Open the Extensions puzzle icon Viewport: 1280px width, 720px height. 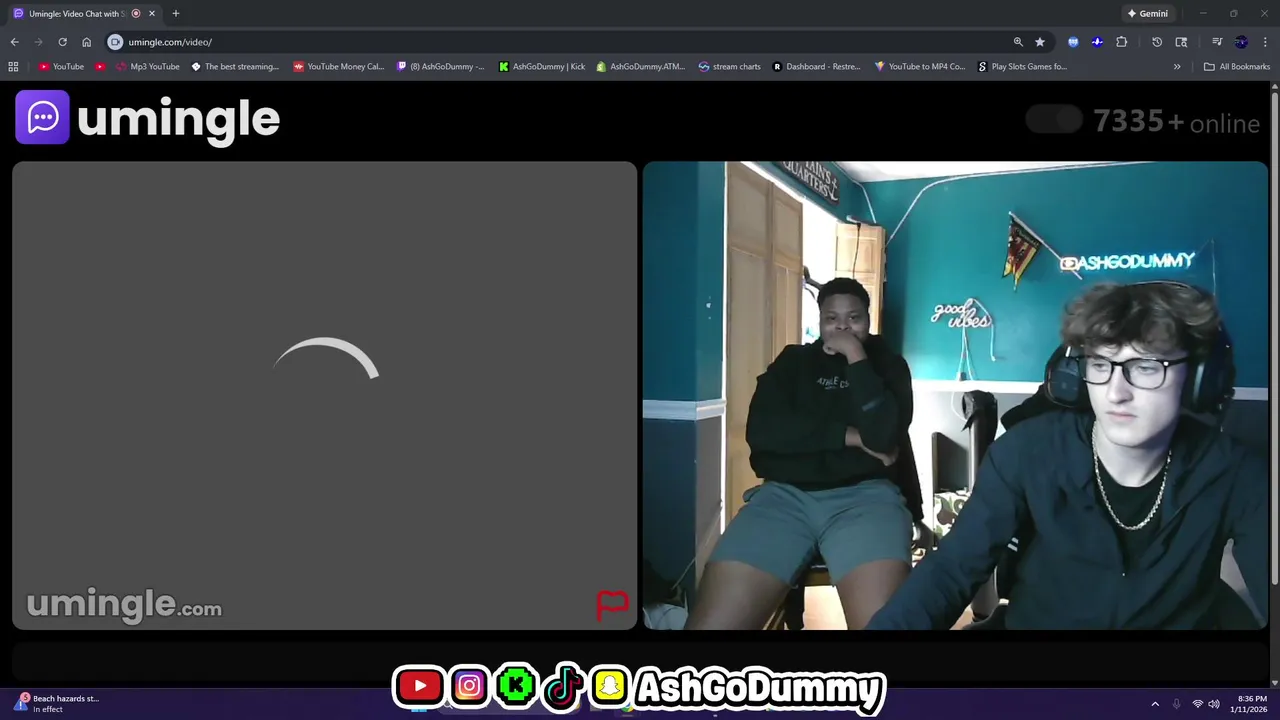point(1121,42)
